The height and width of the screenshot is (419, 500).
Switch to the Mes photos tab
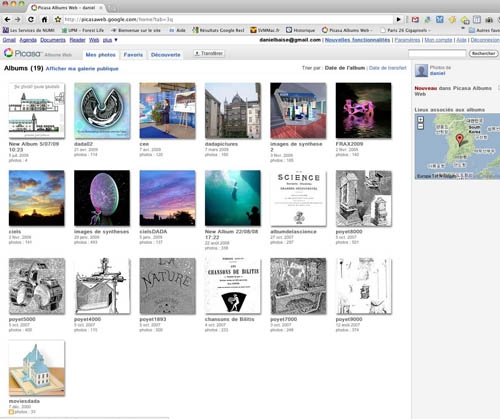point(100,55)
